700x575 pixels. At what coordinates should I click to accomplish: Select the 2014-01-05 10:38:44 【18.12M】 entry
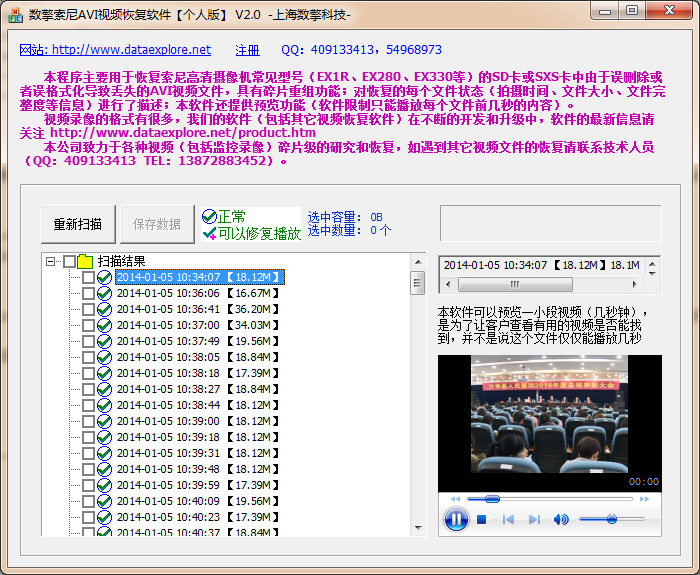tap(197, 405)
